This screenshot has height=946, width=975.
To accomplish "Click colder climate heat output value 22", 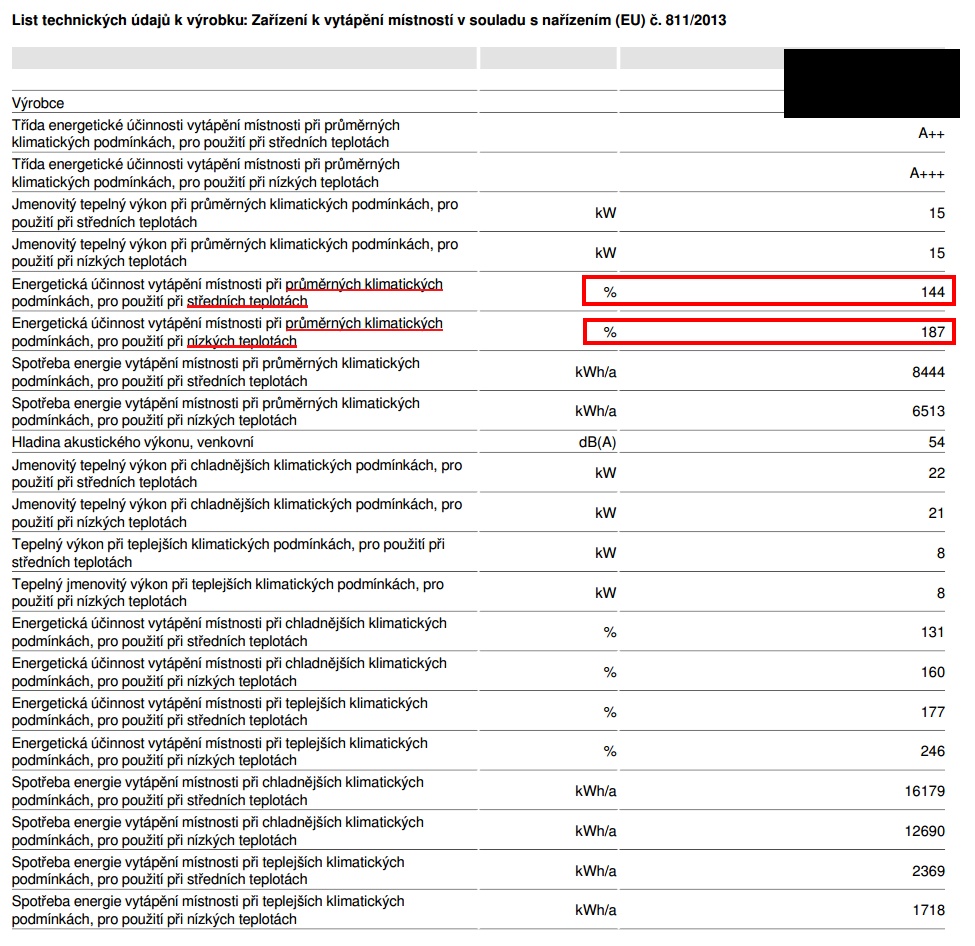I will [936, 473].
